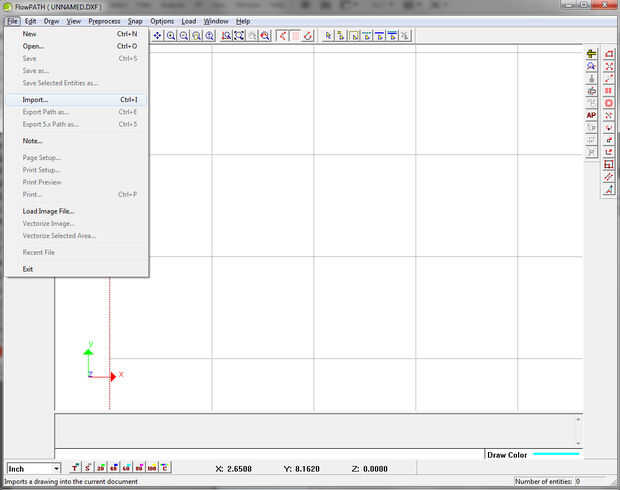620x490 pixels.
Task: Click the red X-shaped icon in right toolbar
Action: pos(609,66)
